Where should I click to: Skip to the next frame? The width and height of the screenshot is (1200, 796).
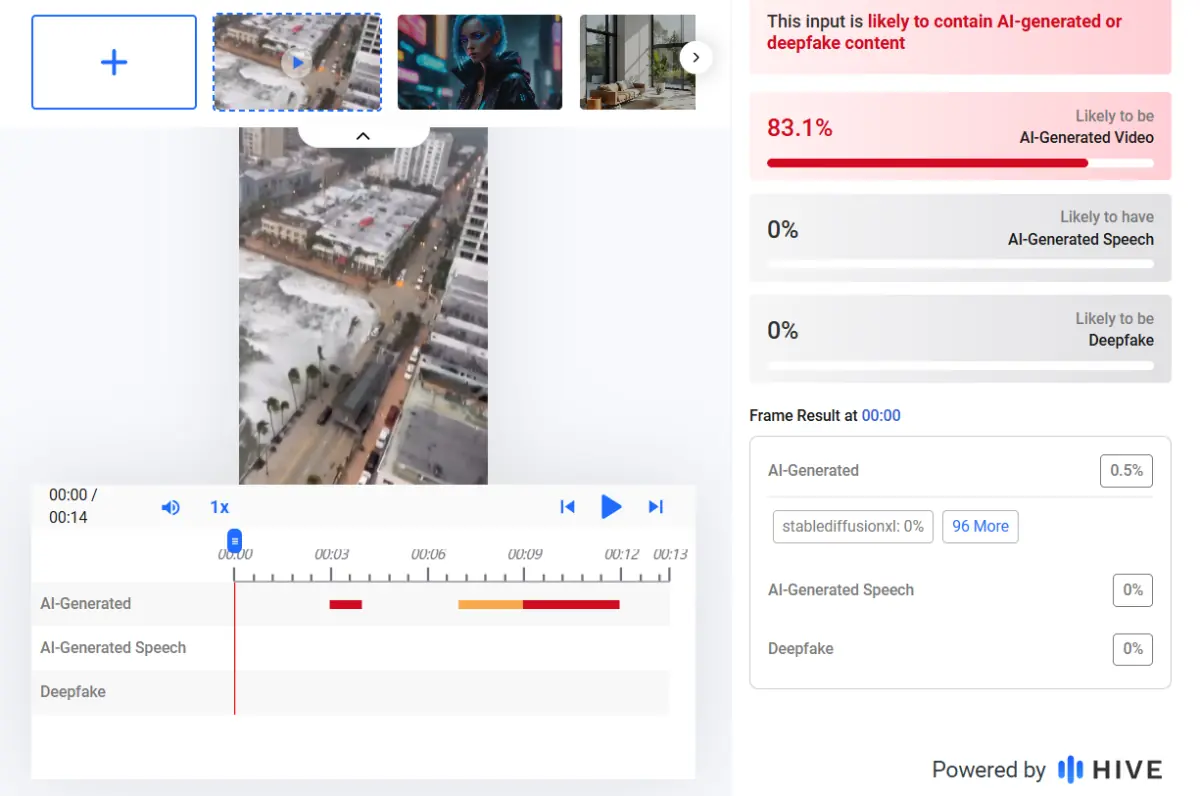(656, 507)
